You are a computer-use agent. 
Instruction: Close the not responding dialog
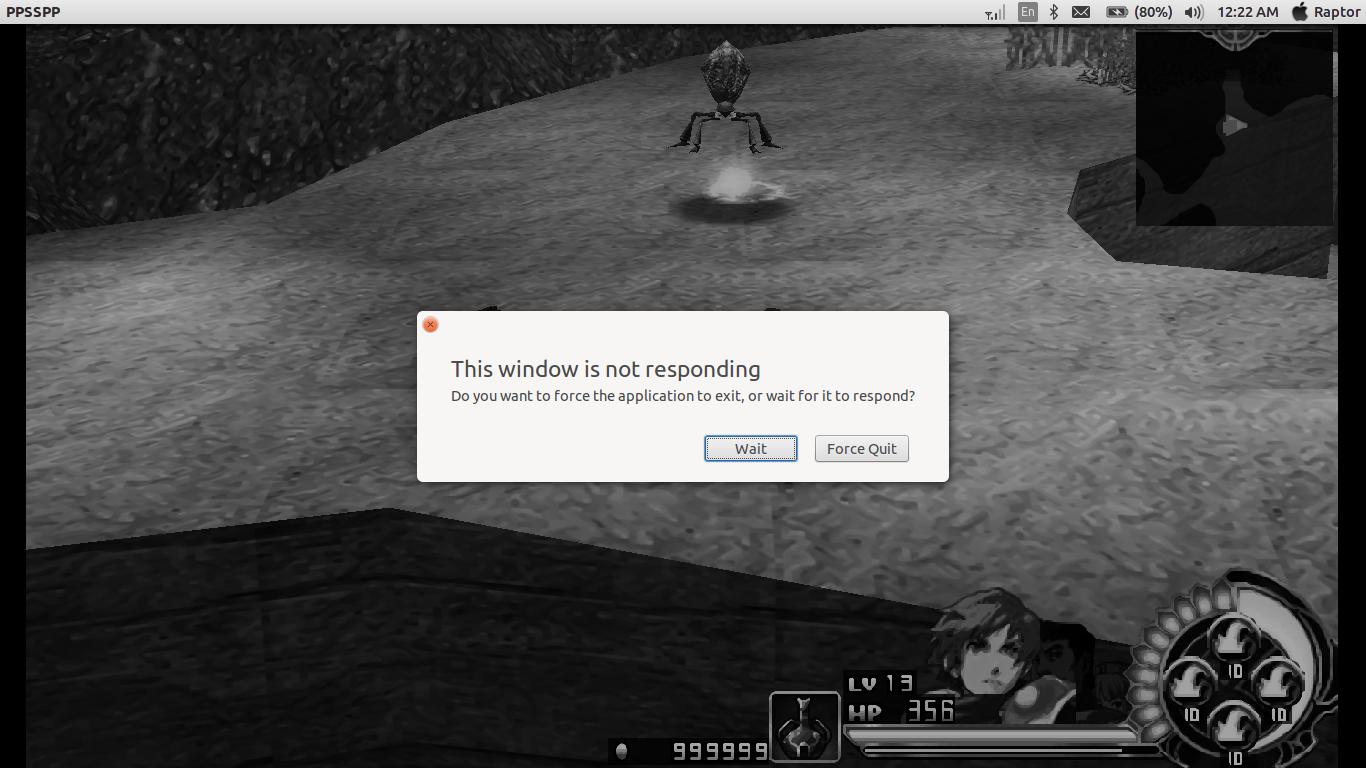point(430,325)
